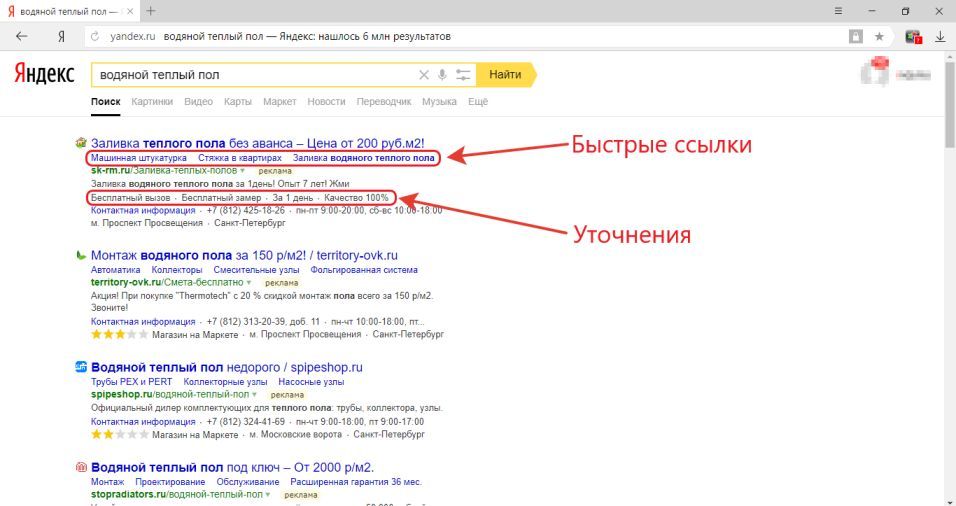The image size is (956, 506).
Task: Open the downloads arrow icon
Action: (940, 37)
